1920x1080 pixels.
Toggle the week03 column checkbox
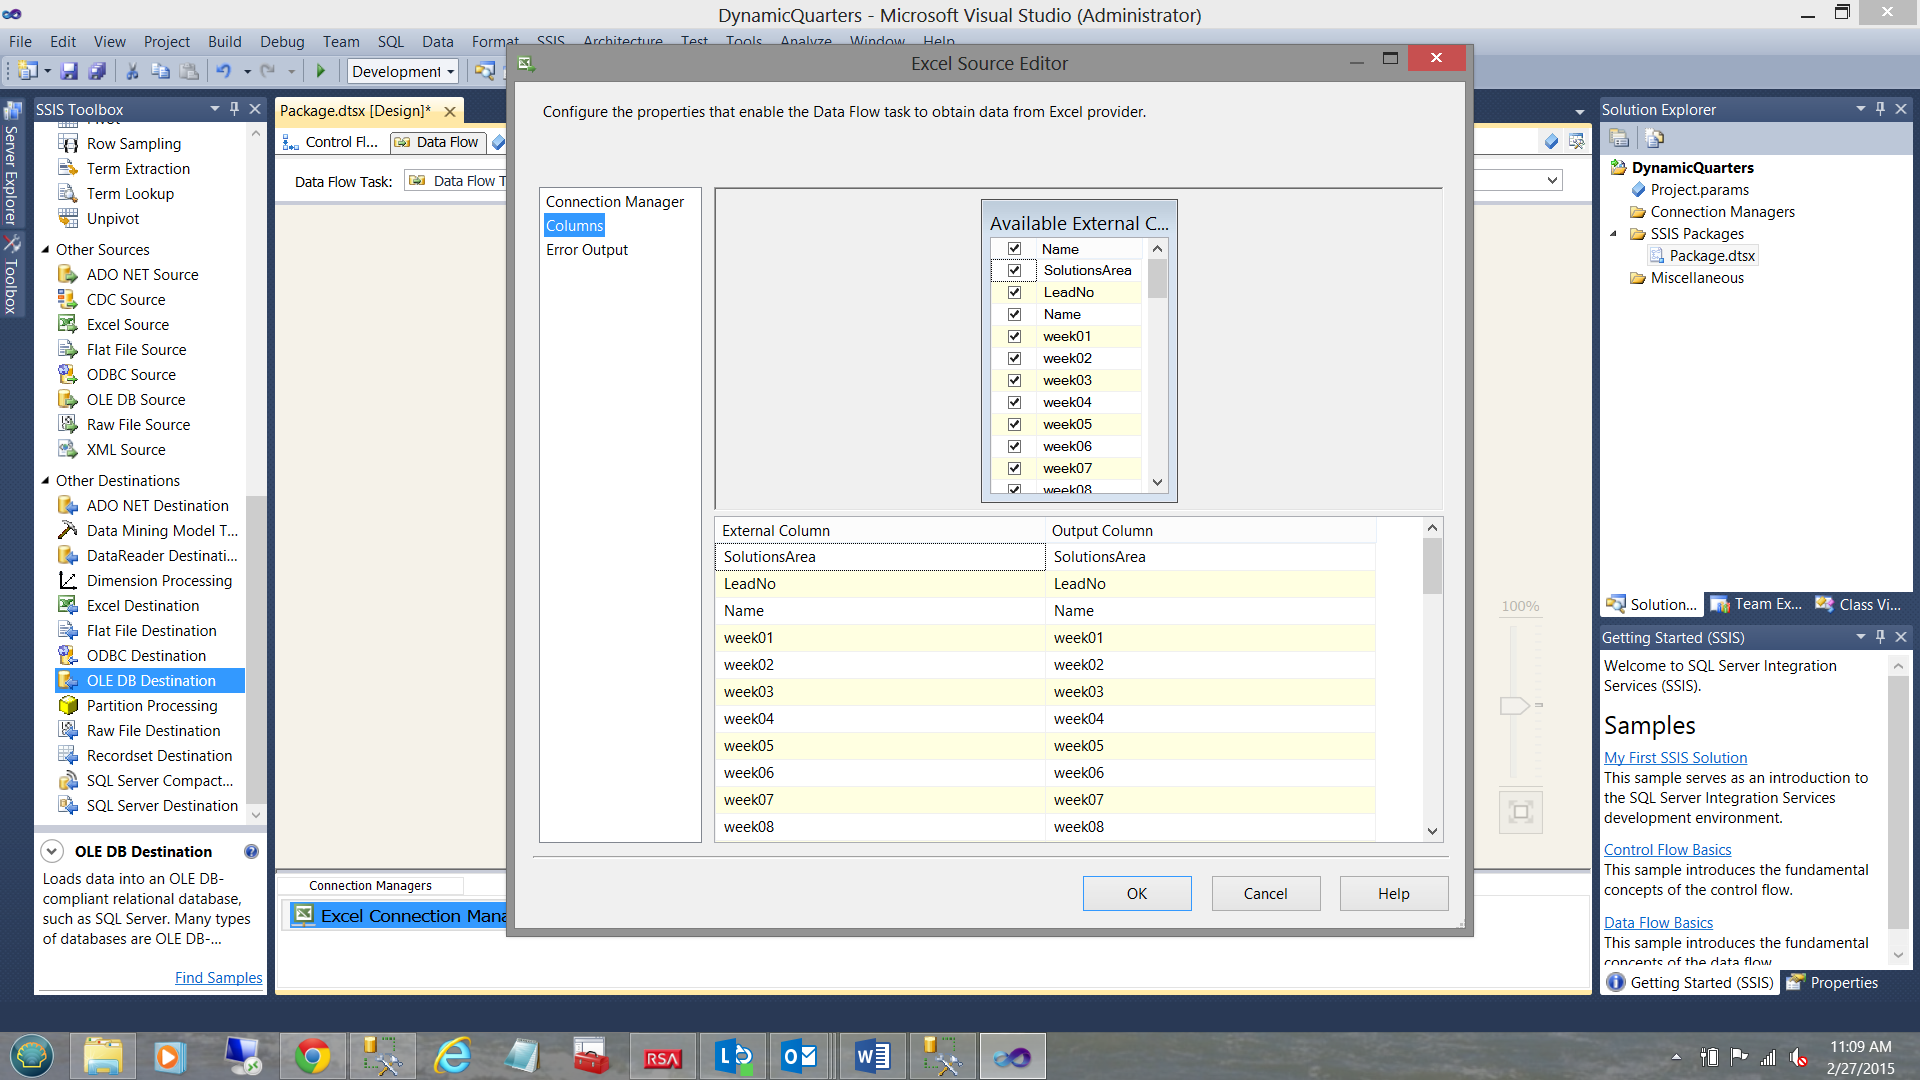[1014, 380]
